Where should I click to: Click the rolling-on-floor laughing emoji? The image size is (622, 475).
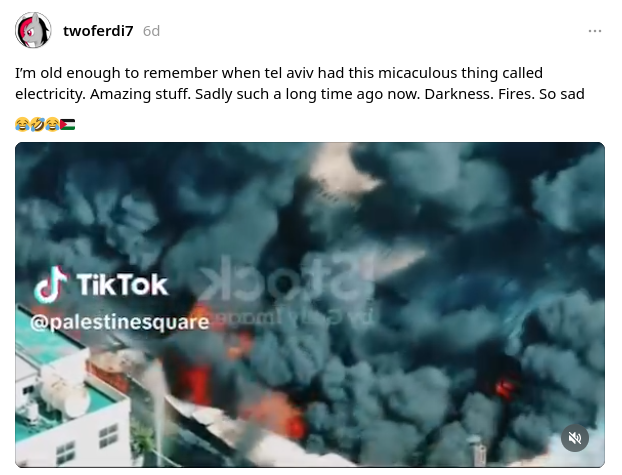point(37,125)
